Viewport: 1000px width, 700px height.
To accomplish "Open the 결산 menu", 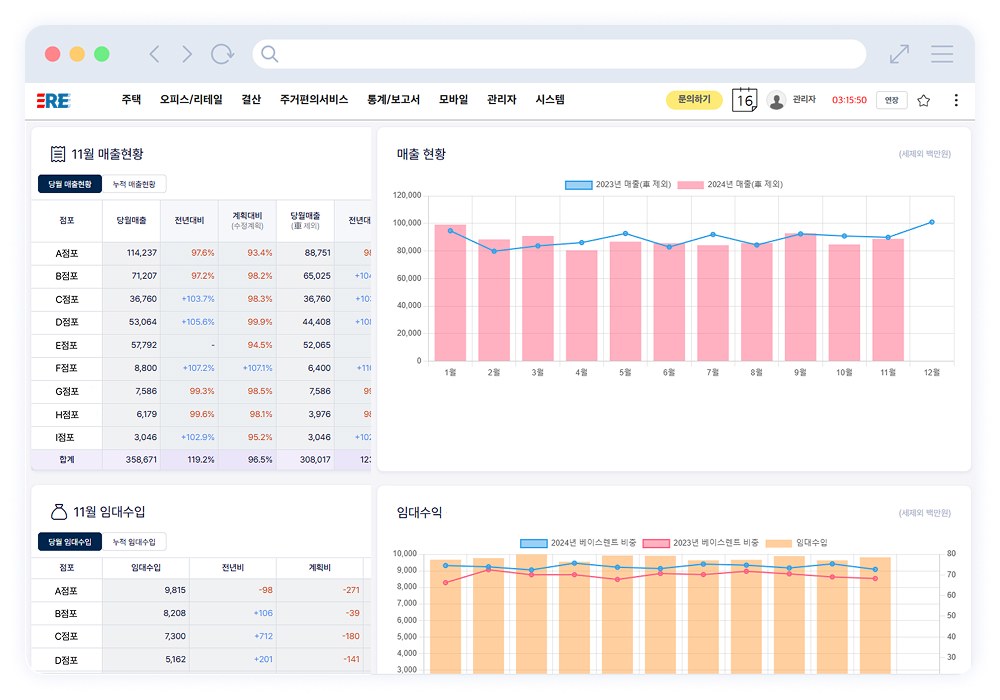I will [251, 99].
